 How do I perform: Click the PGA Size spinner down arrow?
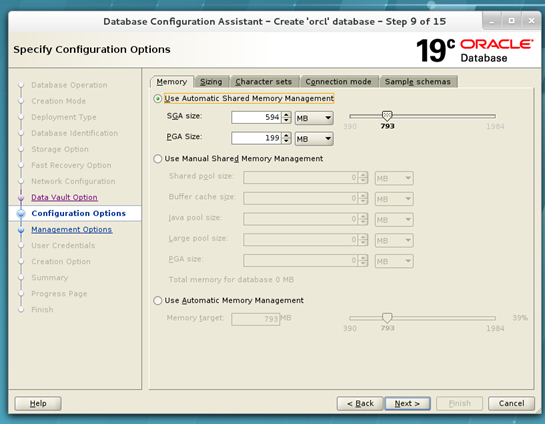tap(286, 141)
